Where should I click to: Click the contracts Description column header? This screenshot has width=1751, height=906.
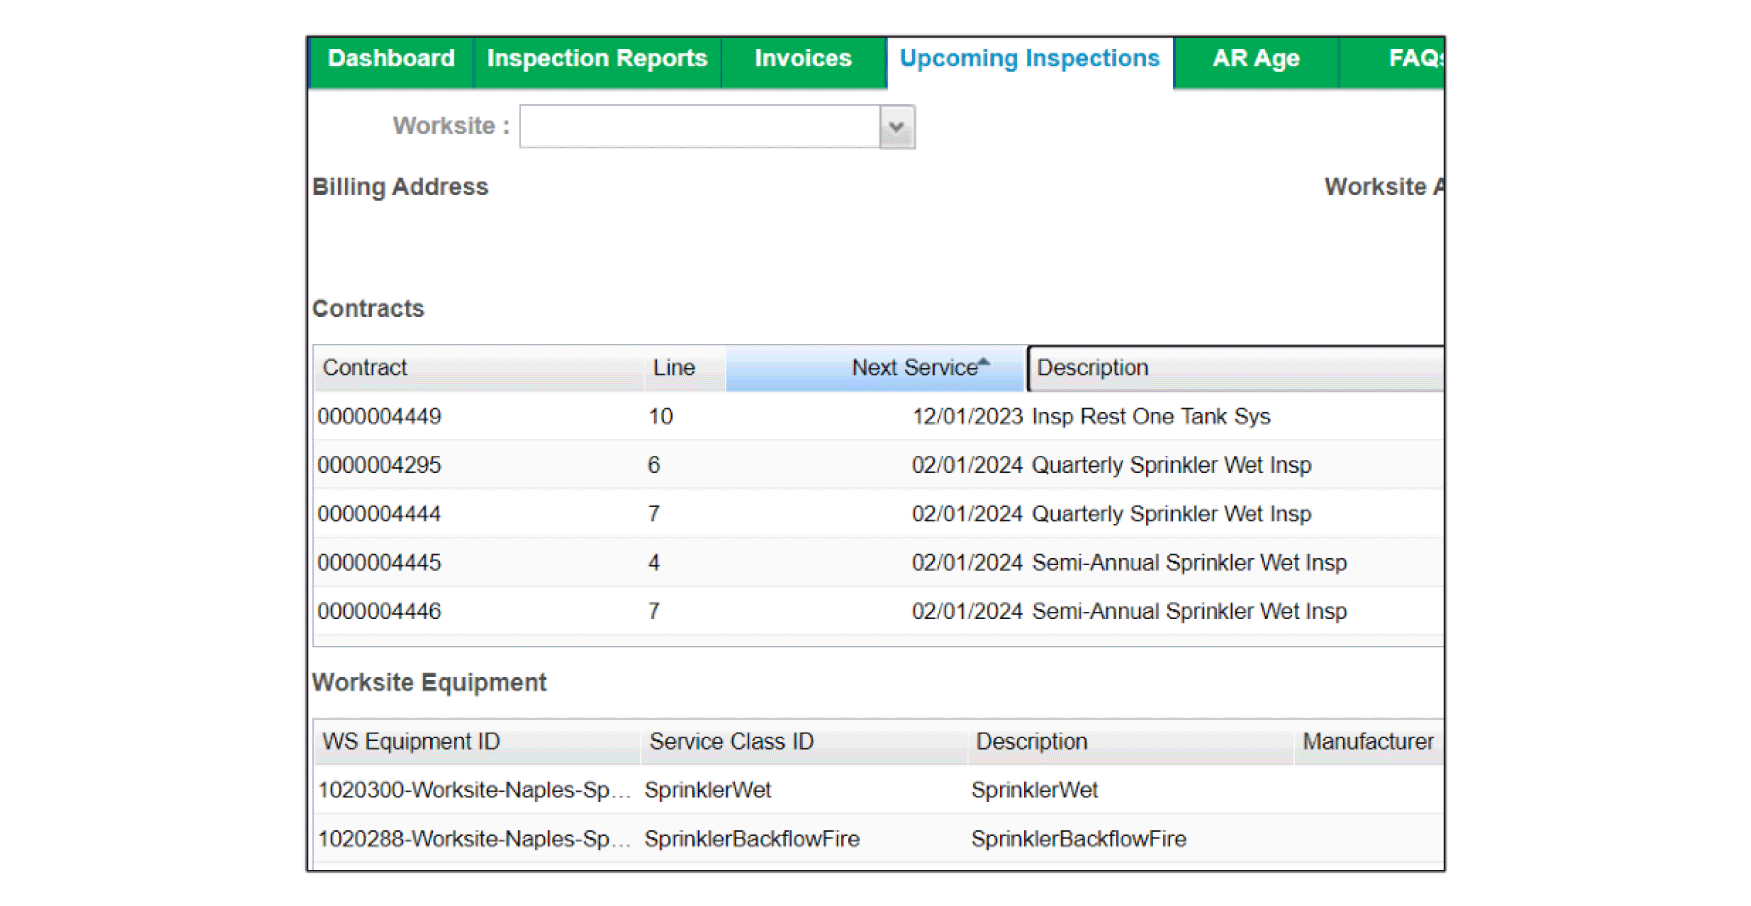(x=1093, y=368)
